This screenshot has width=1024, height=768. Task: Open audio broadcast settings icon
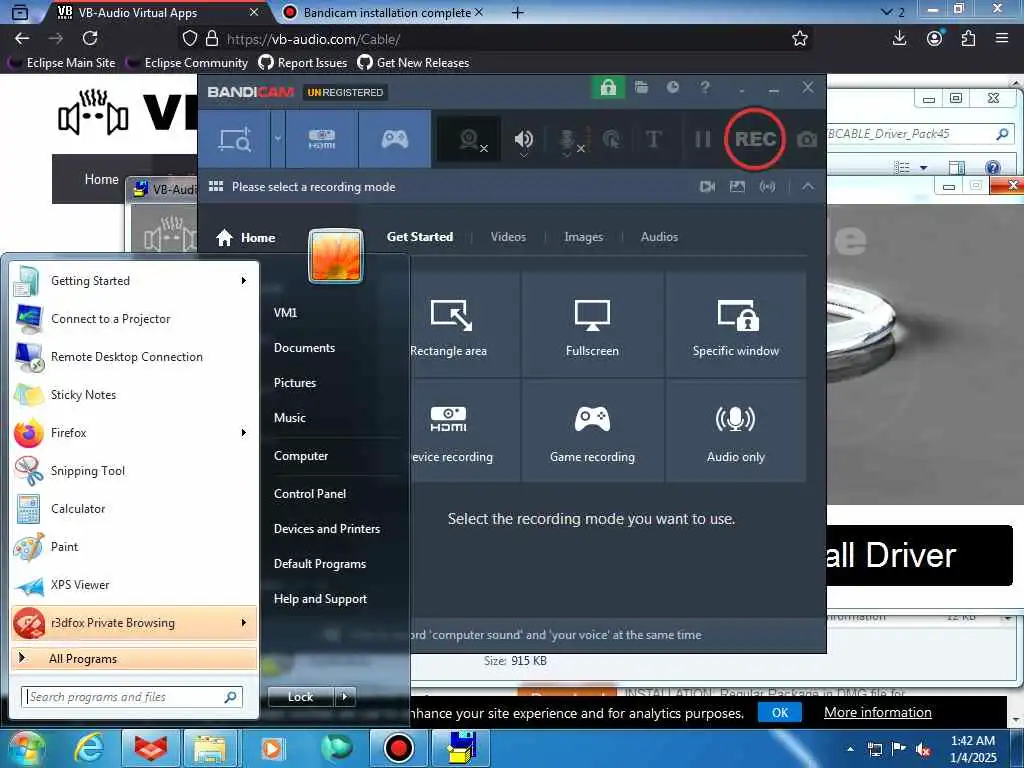pyautogui.click(x=767, y=187)
